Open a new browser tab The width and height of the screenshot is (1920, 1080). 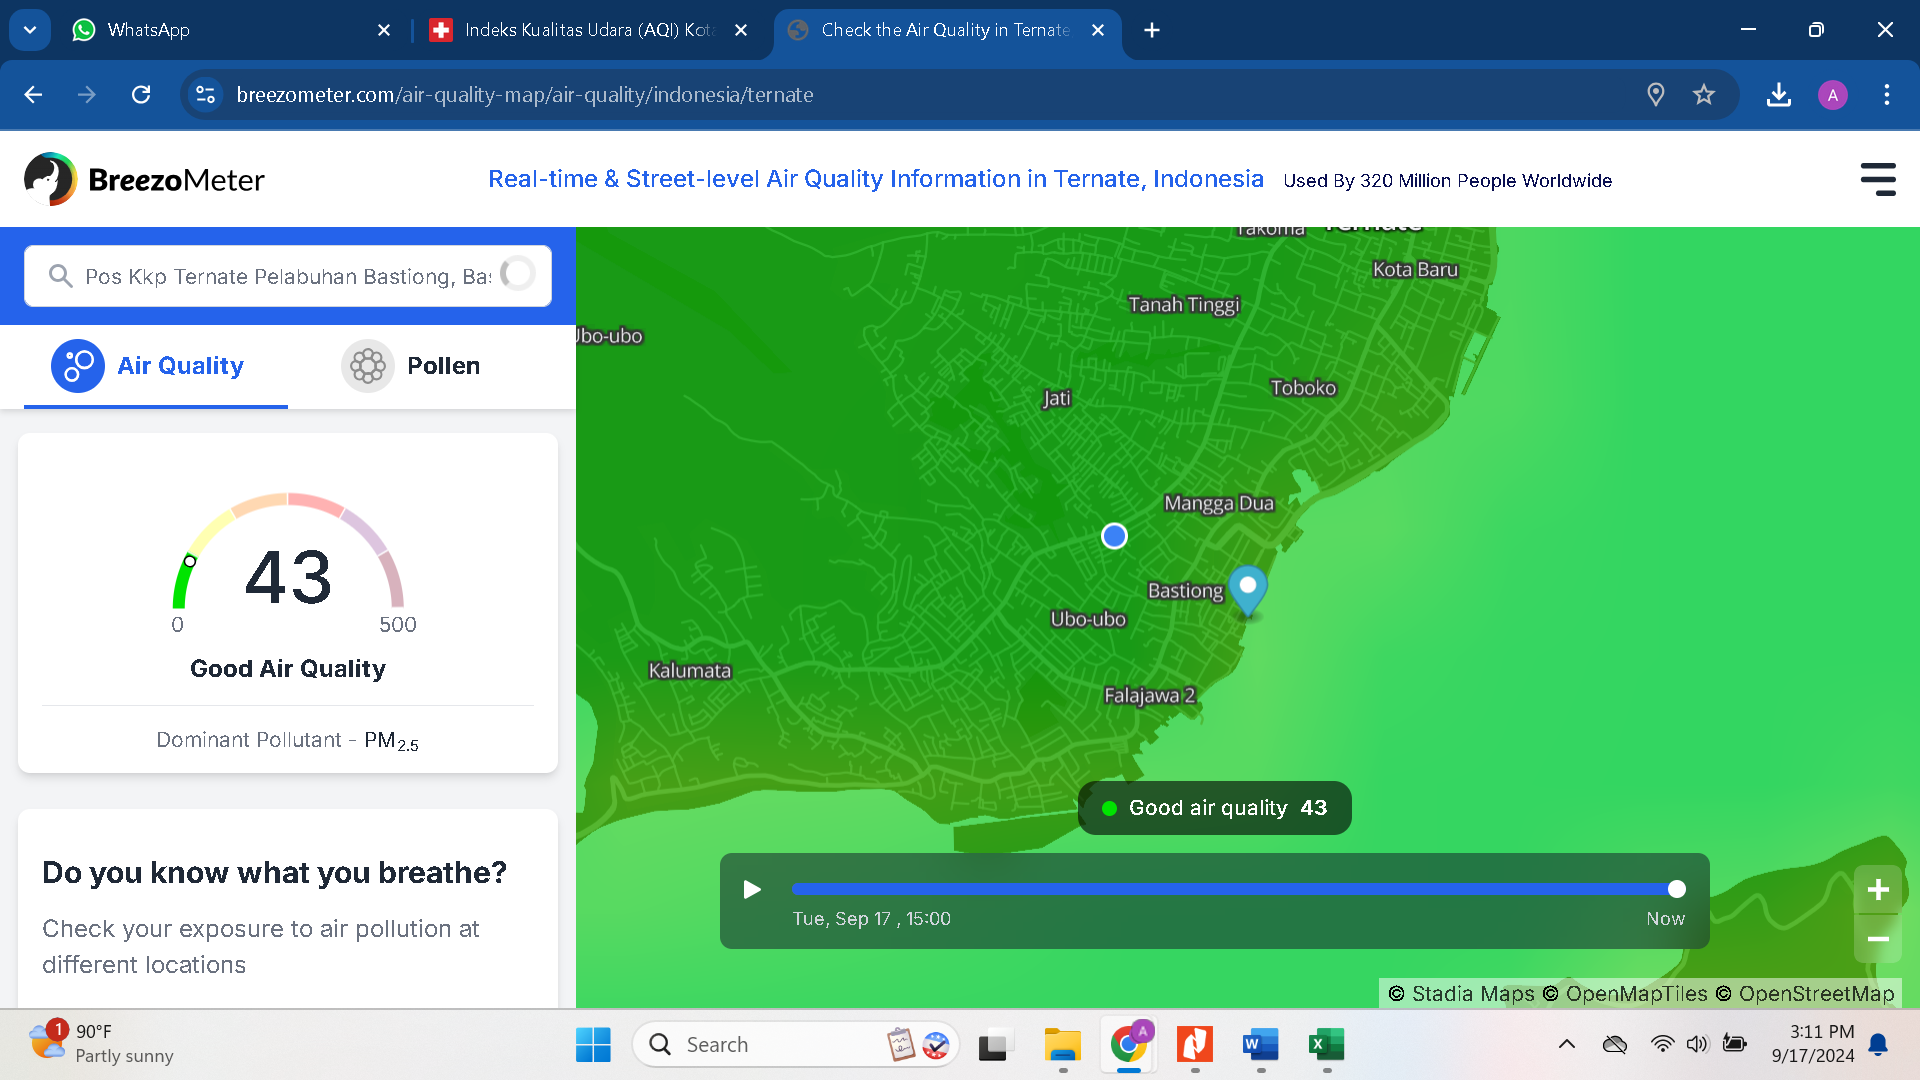1152,30
